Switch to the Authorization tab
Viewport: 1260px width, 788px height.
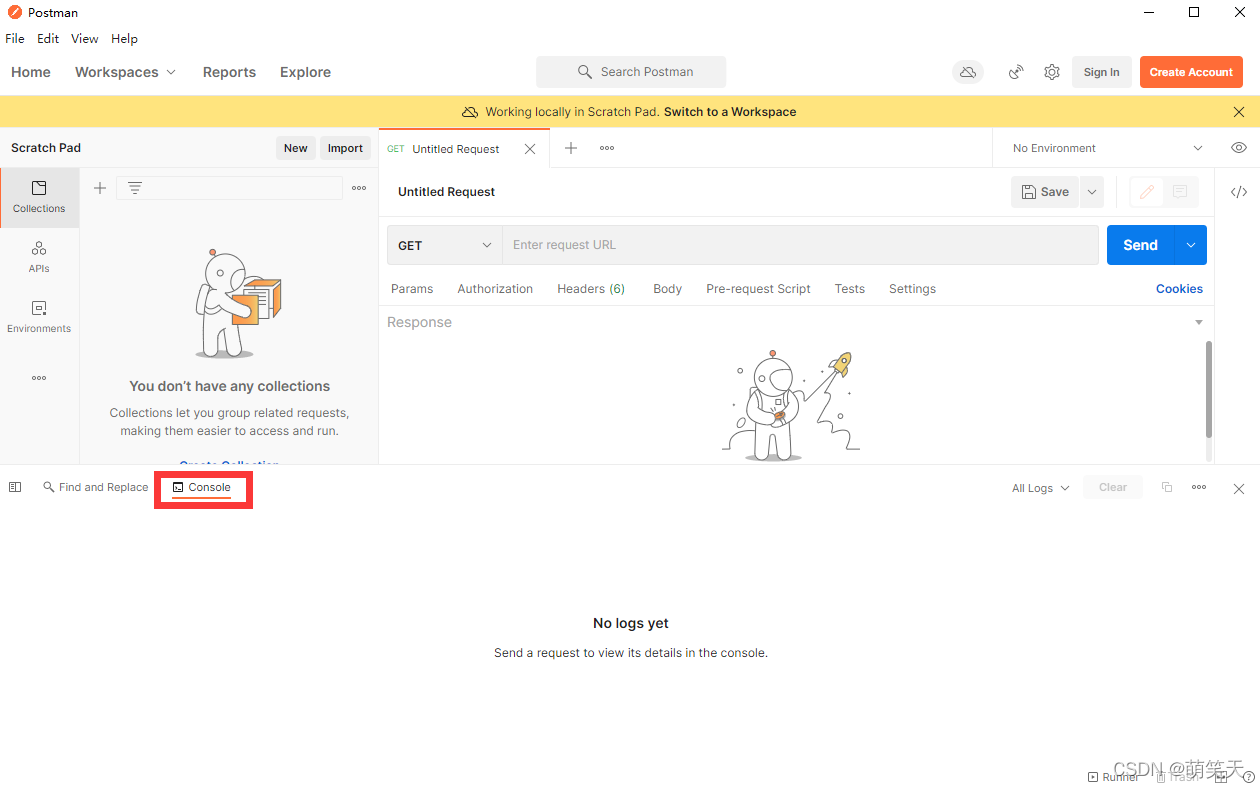pos(495,289)
